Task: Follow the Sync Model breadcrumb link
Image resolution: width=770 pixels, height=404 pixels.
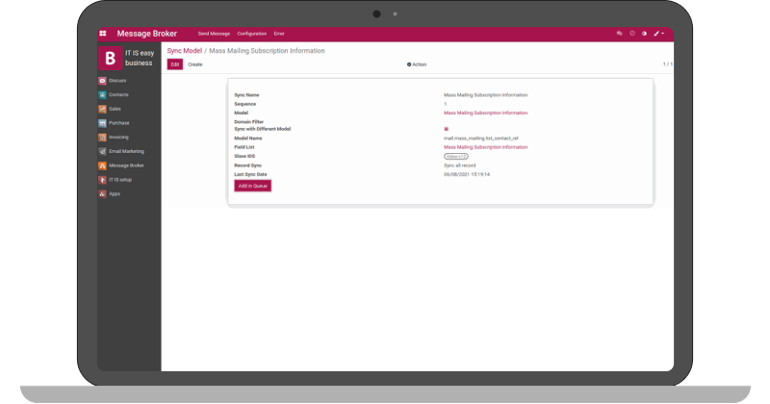Action: coord(184,50)
